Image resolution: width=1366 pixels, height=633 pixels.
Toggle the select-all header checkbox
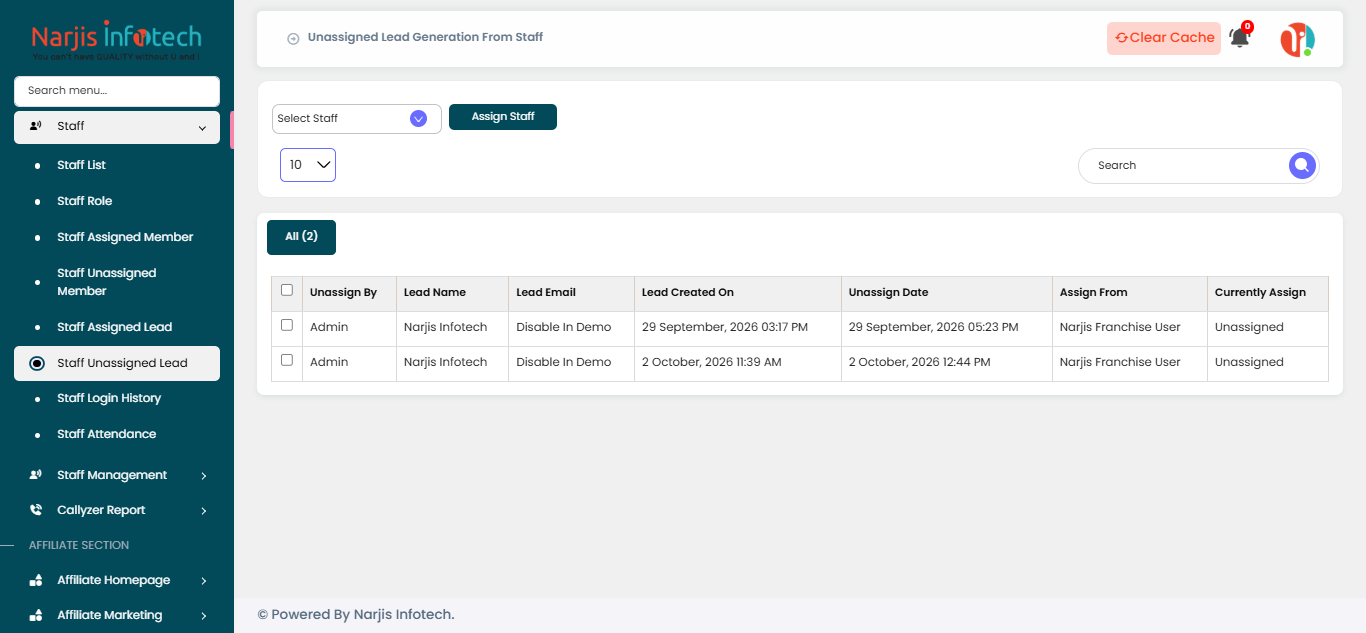(287, 290)
